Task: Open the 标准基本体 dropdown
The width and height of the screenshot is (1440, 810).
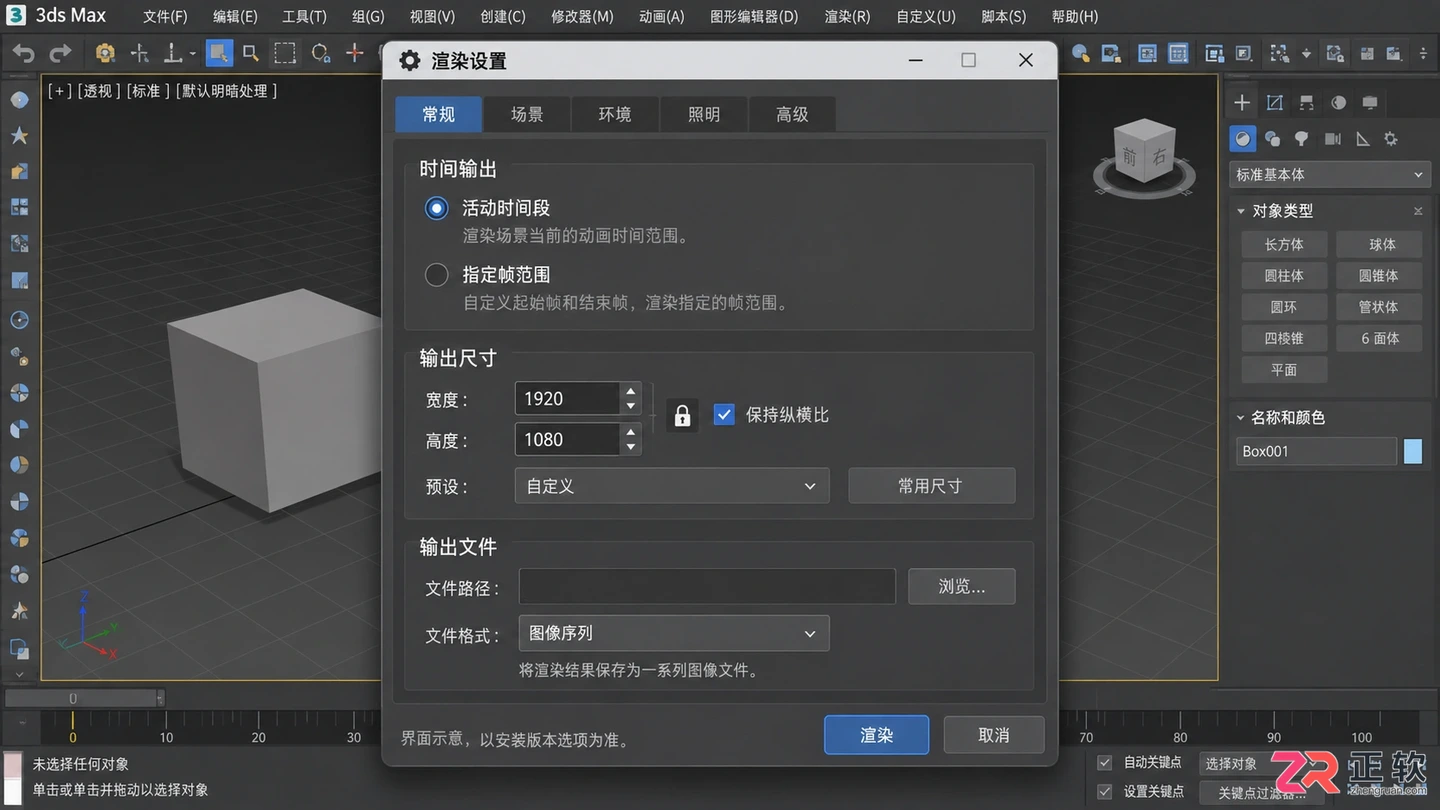Action: point(1329,174)
